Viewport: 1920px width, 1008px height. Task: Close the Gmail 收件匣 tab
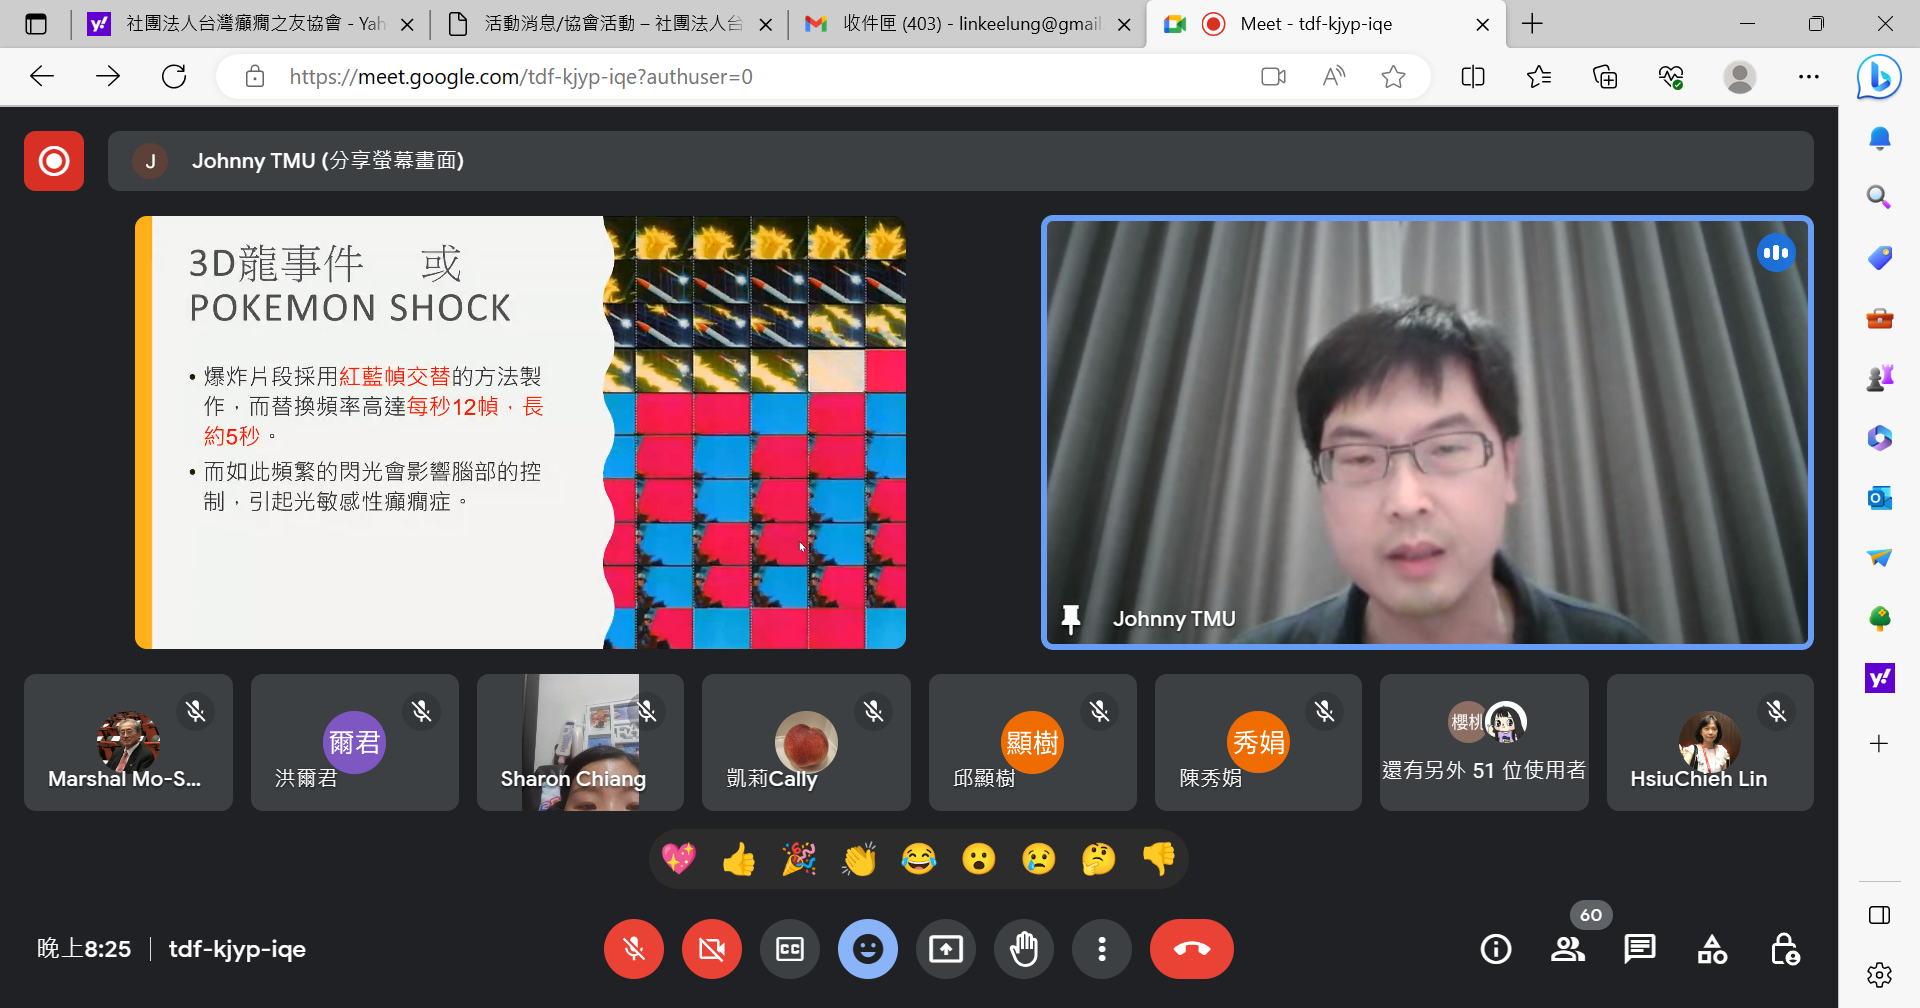point(1124,25)
